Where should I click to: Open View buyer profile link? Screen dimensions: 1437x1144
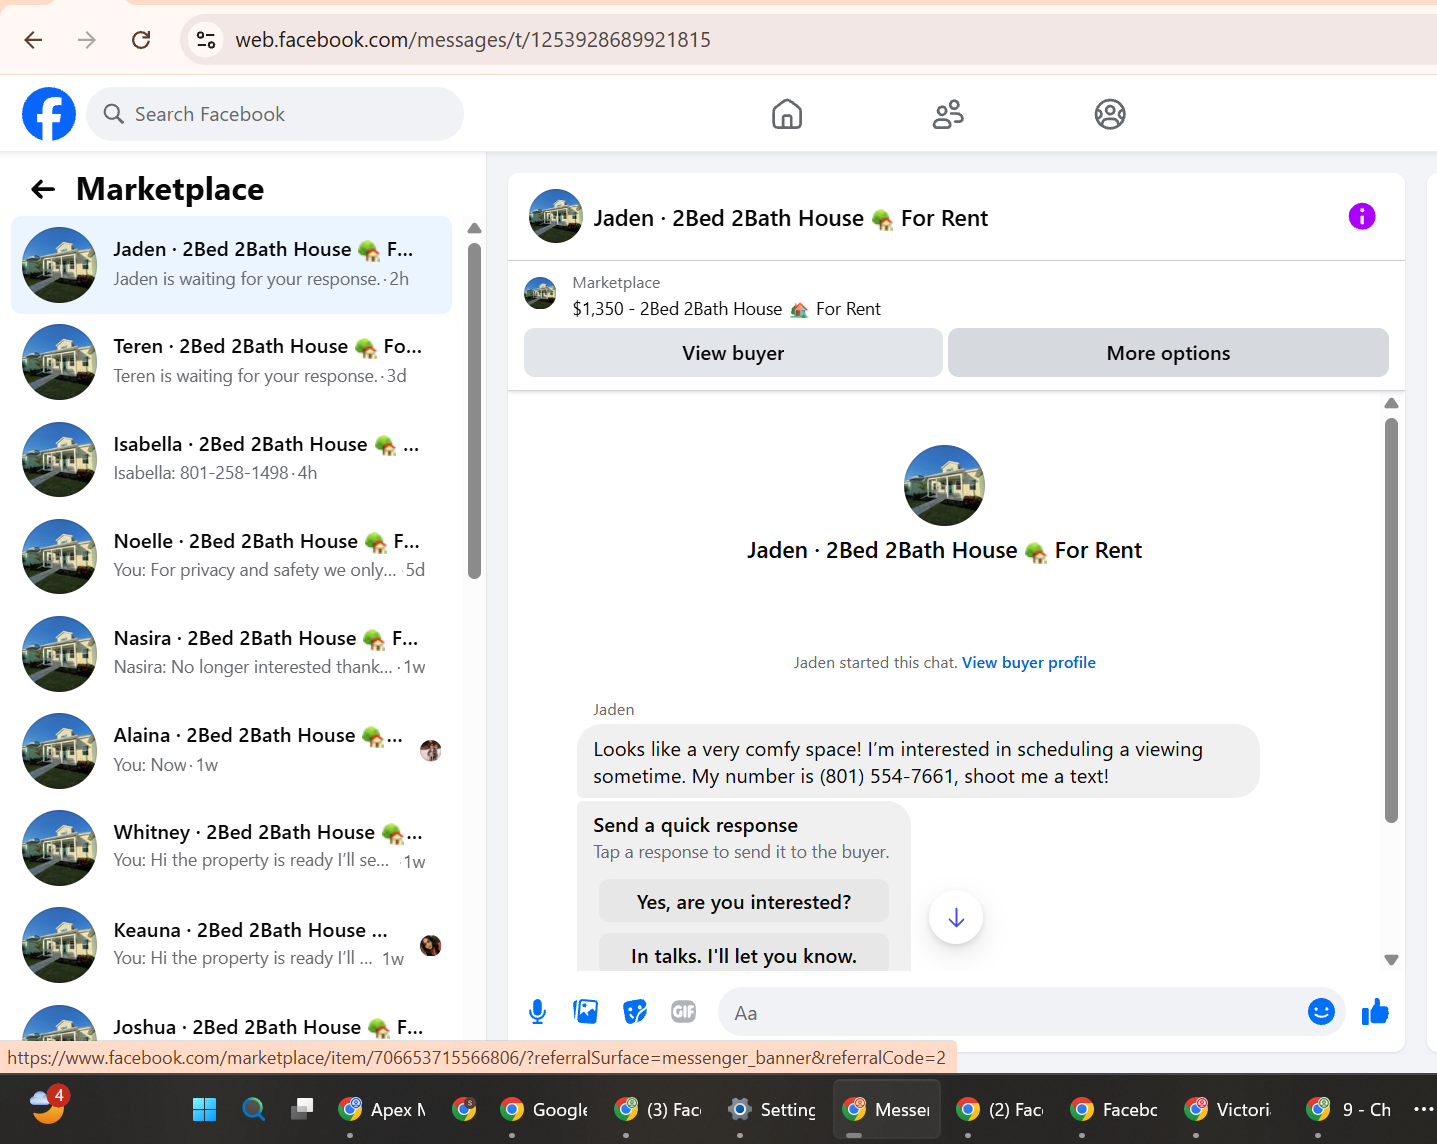[1028, 662]
